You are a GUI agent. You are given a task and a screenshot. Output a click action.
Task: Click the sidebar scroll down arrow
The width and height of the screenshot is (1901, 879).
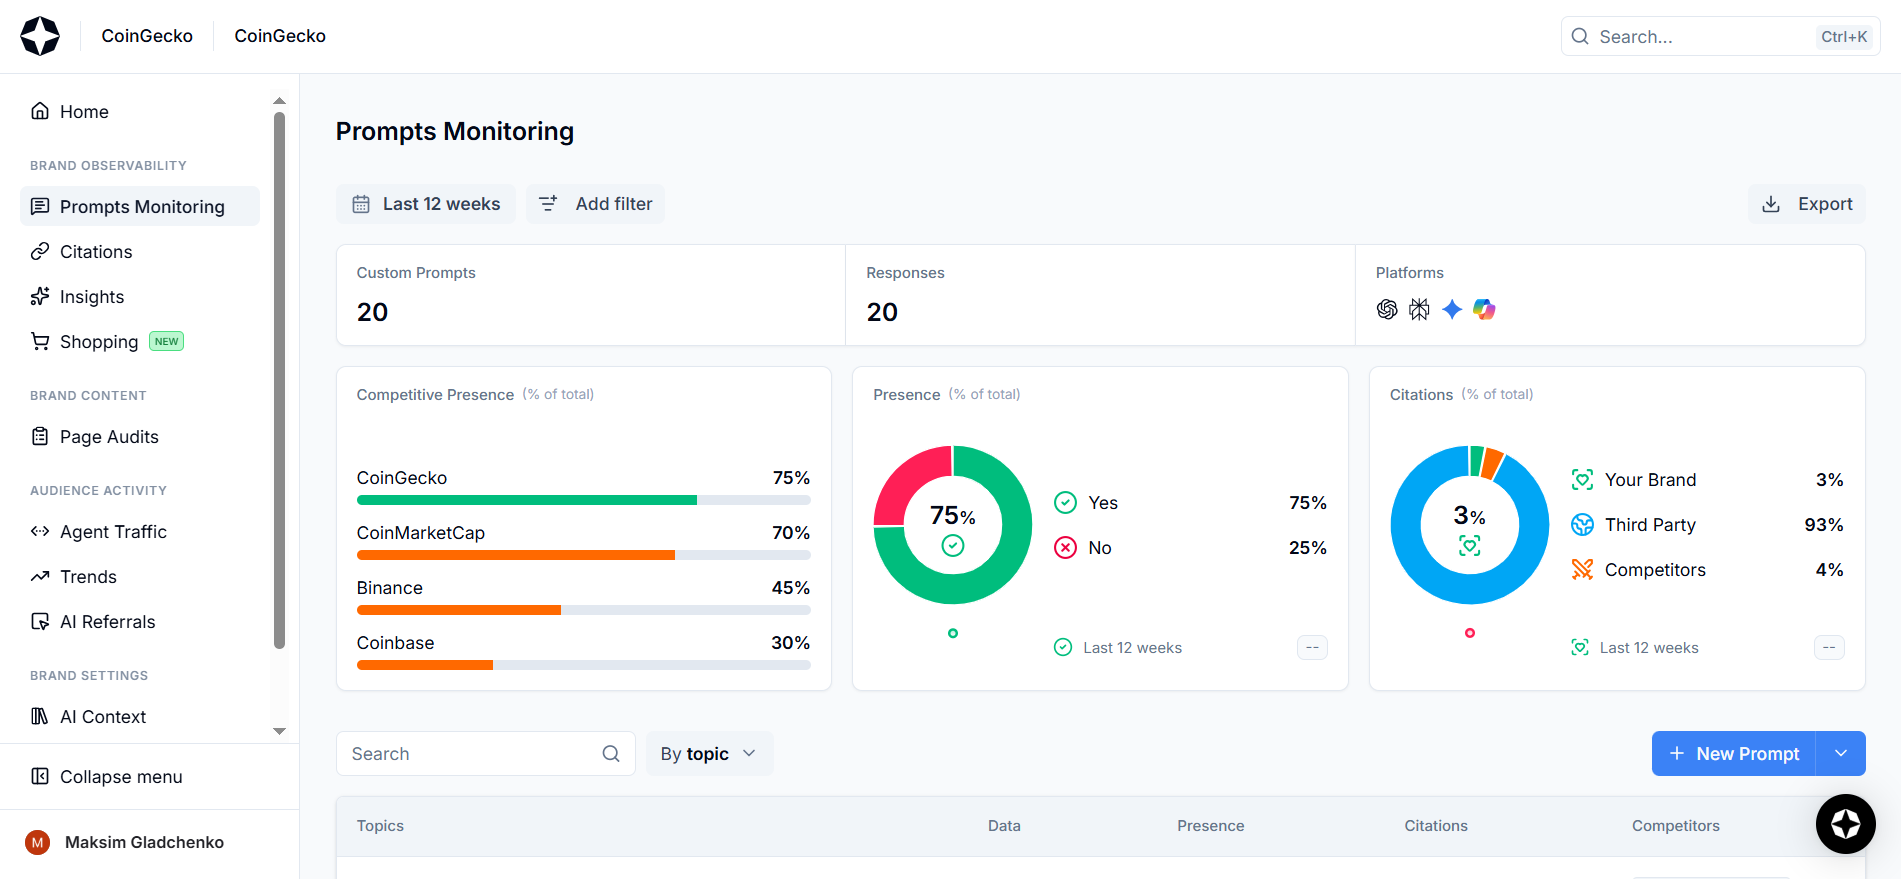[x=280, y=731]
